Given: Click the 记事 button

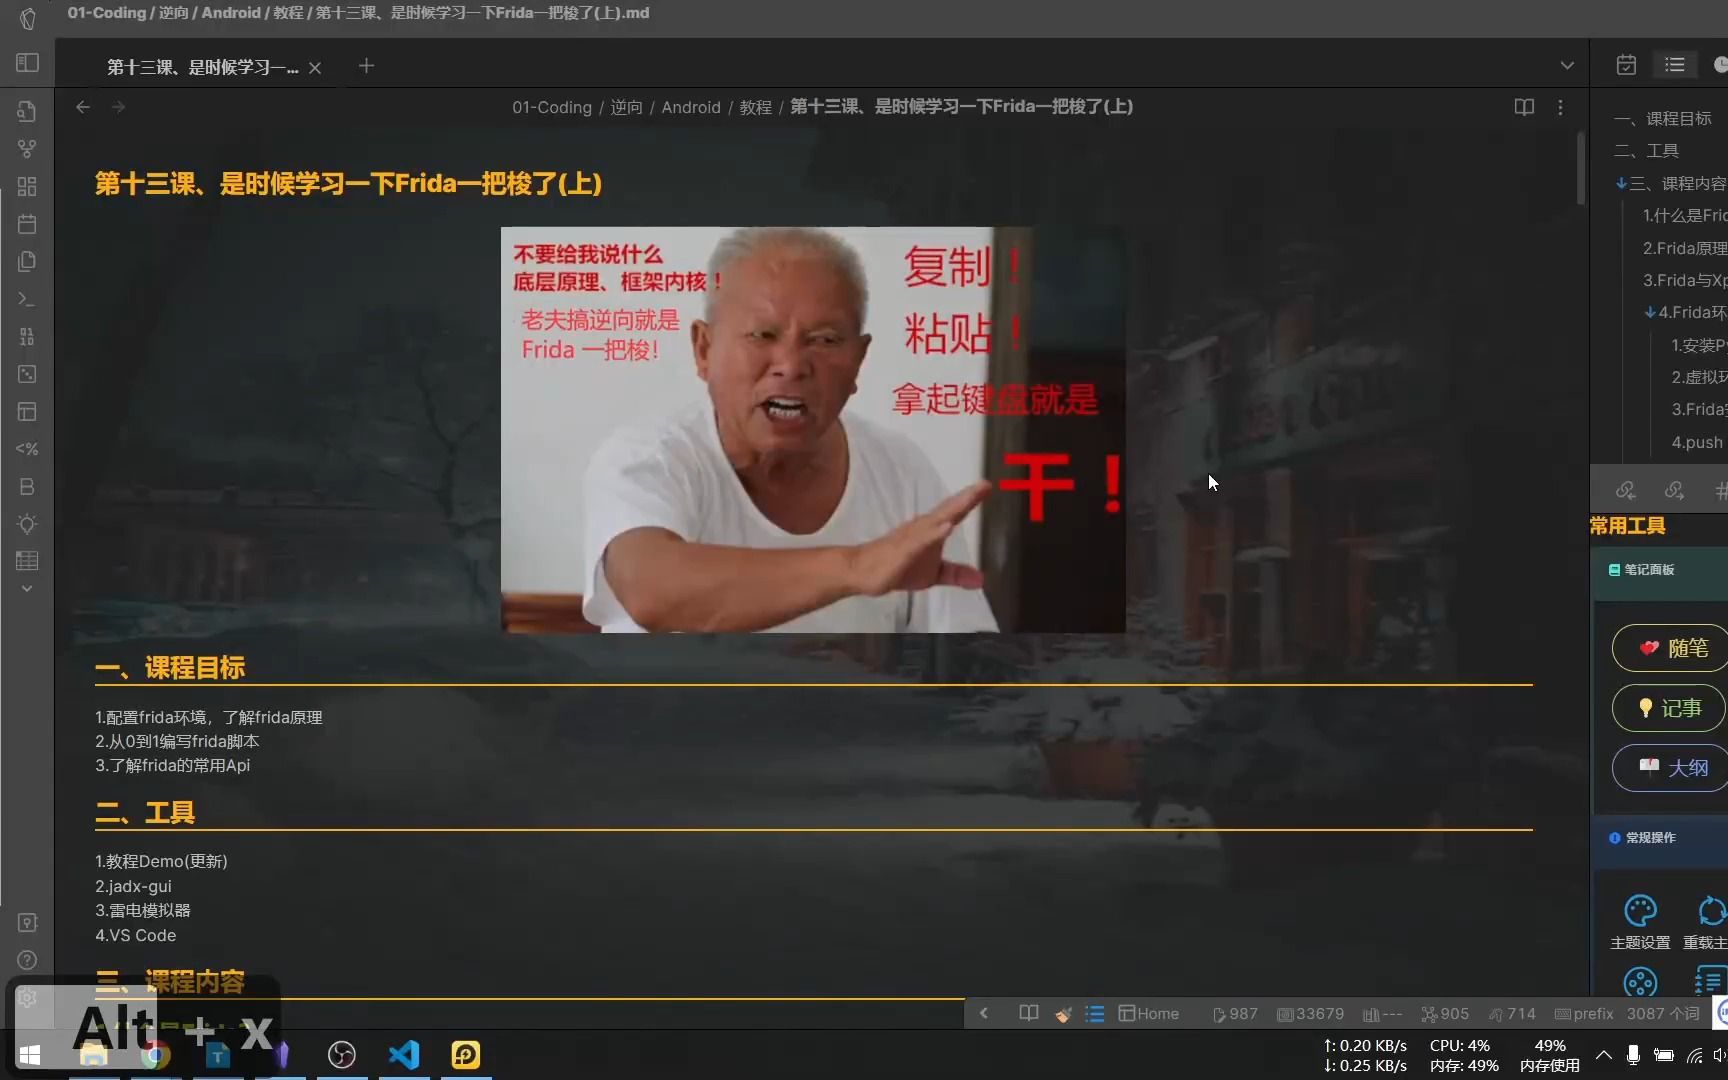Looking at the screenshot, I should (1671, 708).
